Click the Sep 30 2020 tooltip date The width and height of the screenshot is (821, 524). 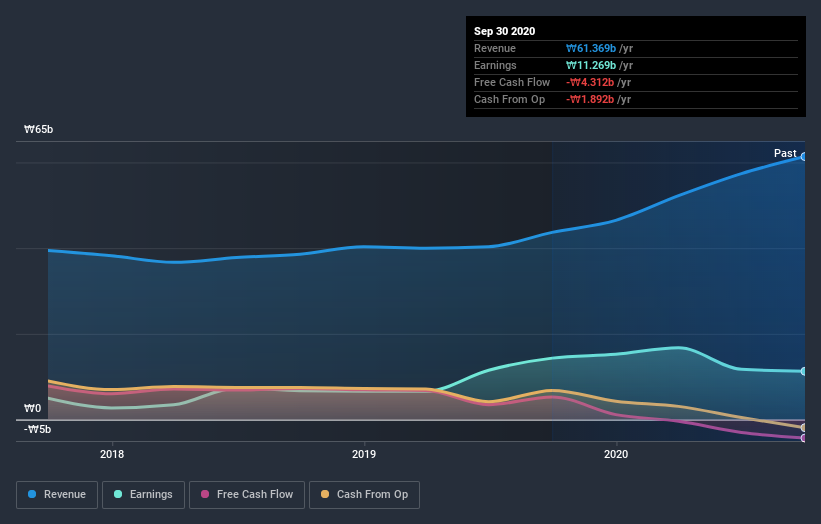point(504,31)
